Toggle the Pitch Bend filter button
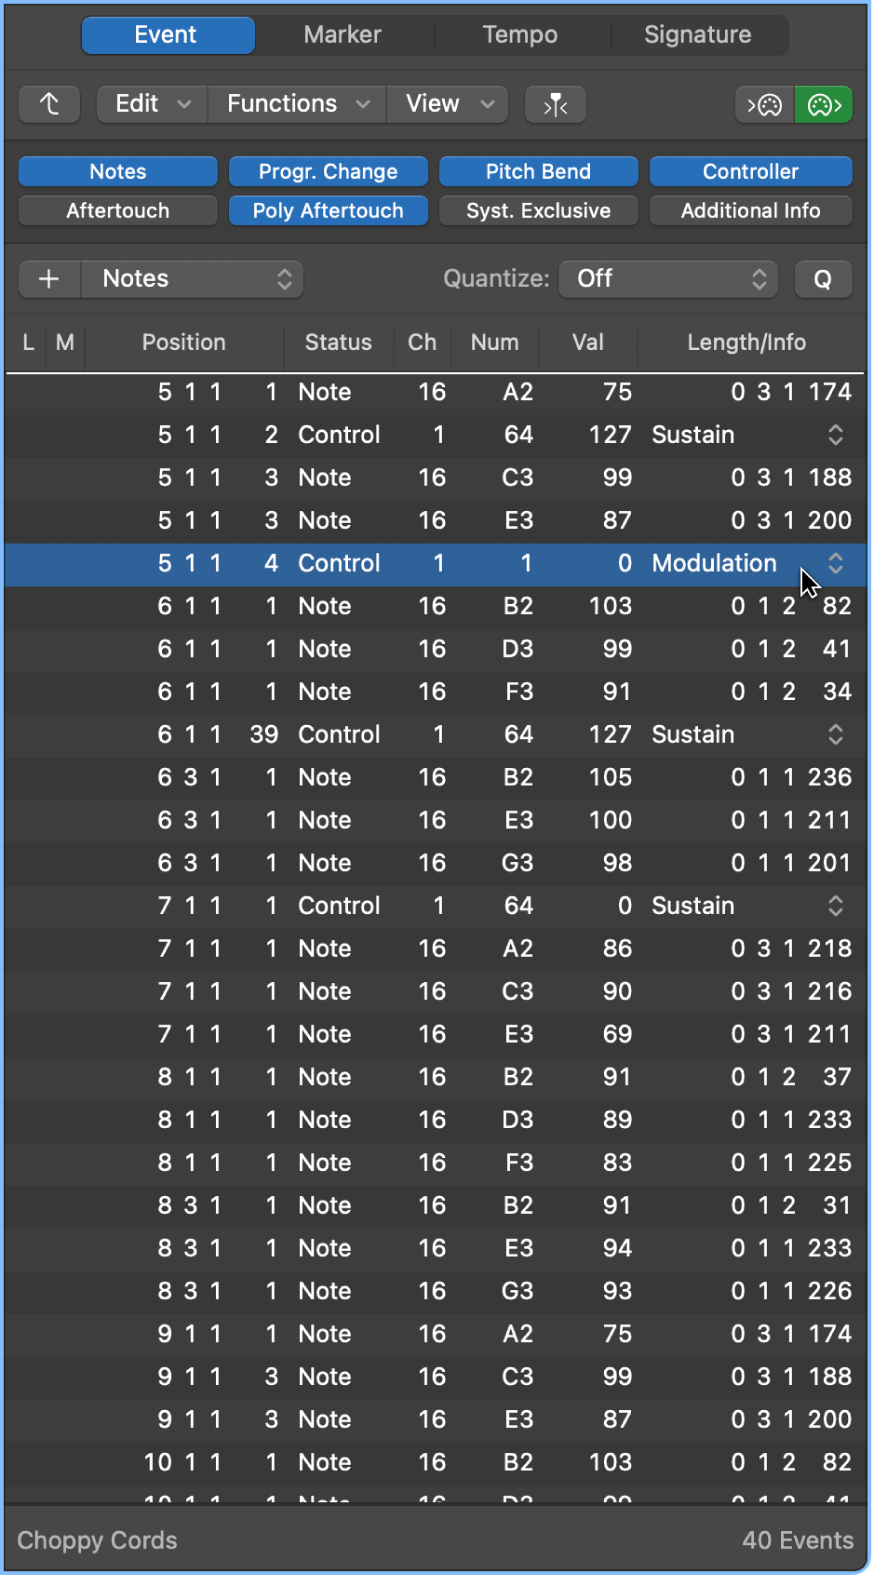Image resolution: width=872 pixels, height=1578 pixels. pyautogui.click(x=538, y=171)
